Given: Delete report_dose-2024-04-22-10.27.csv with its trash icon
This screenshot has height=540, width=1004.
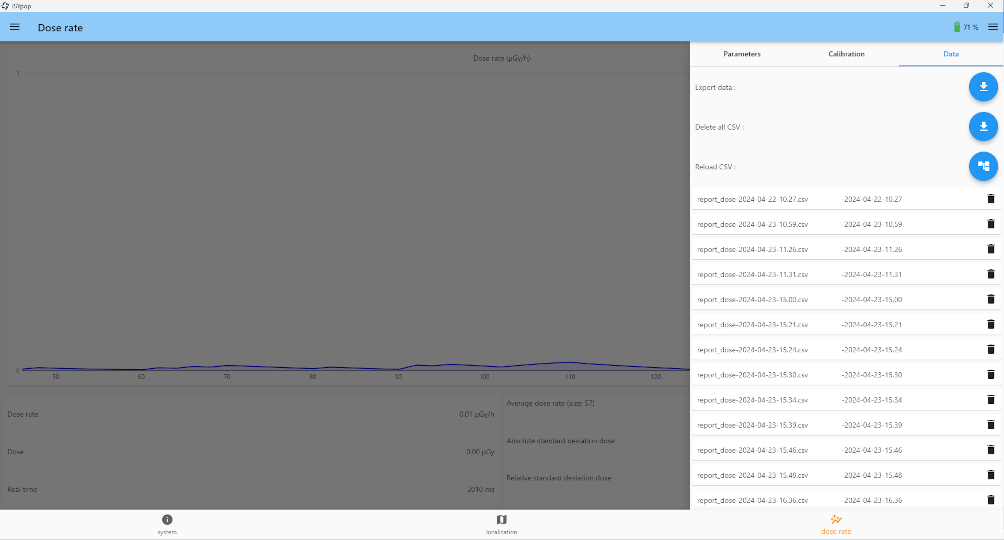Looking at the screenshot, I should [x=990, y=199].
